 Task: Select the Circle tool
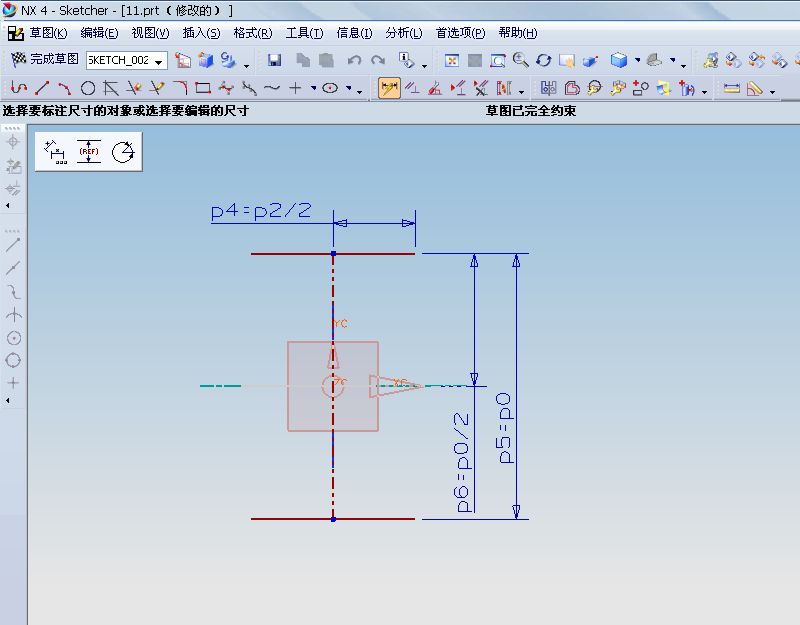click(88, 88)
